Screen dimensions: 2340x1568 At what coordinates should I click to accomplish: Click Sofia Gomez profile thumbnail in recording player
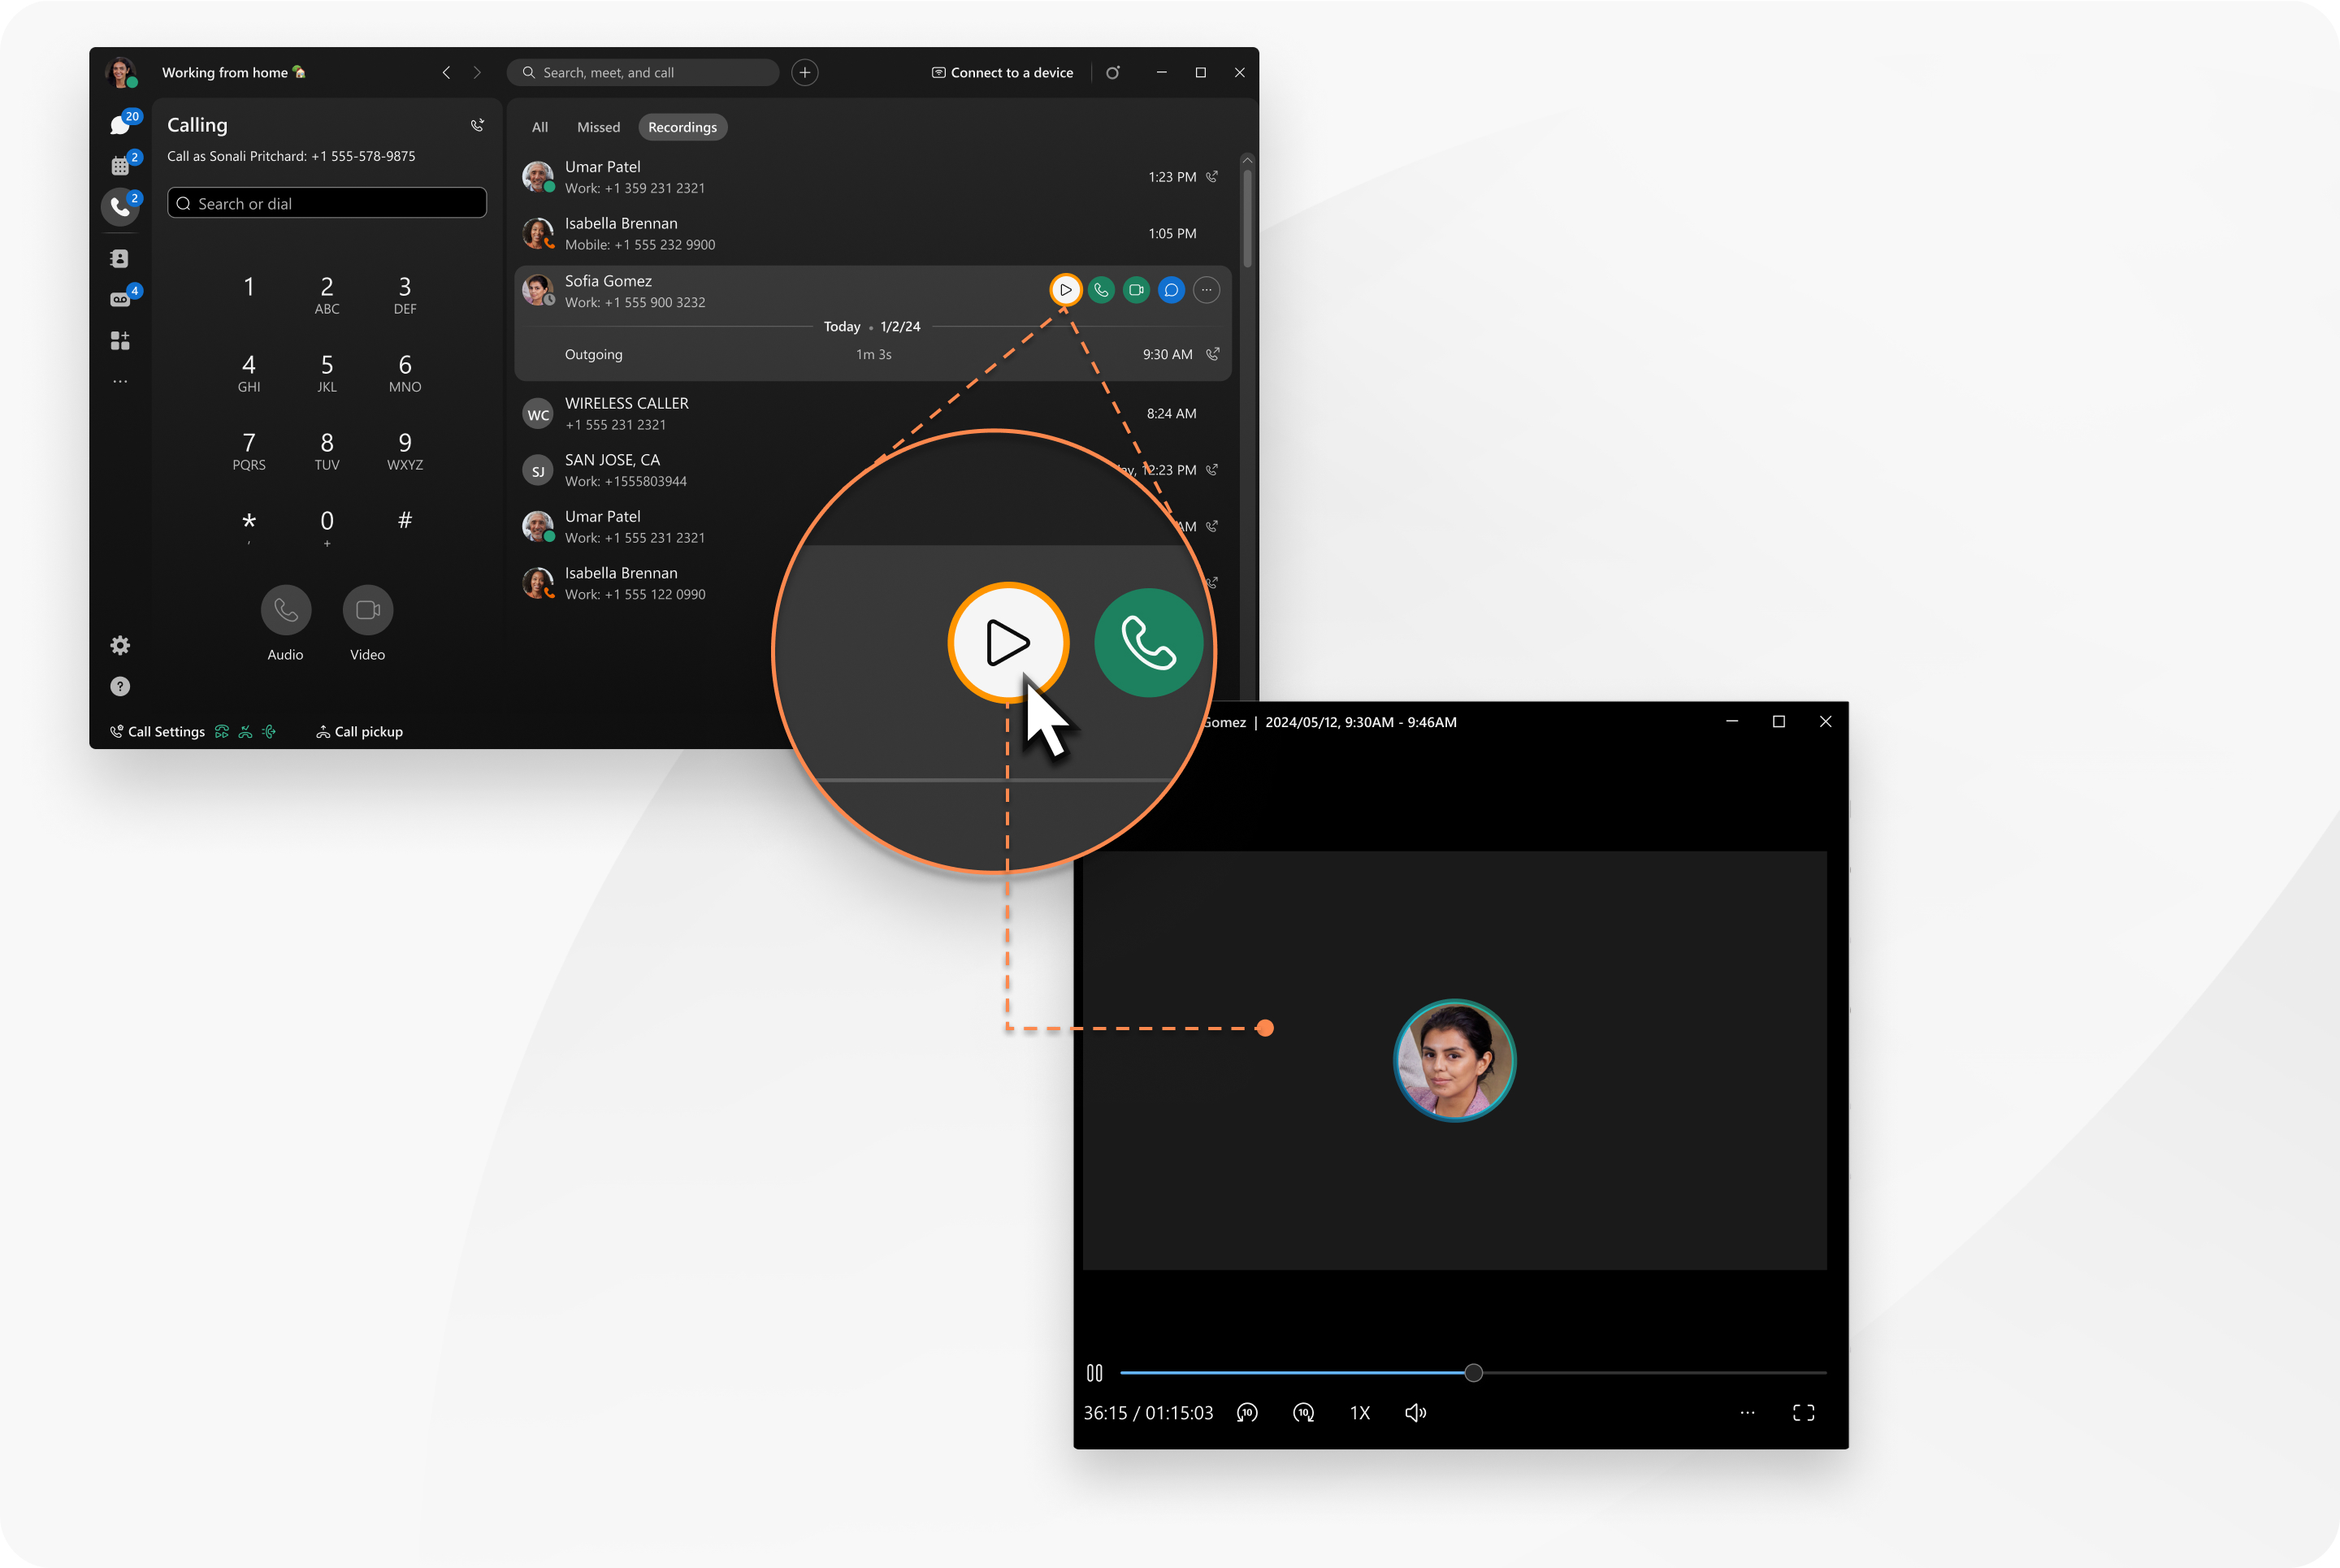click(1453, 1059)
